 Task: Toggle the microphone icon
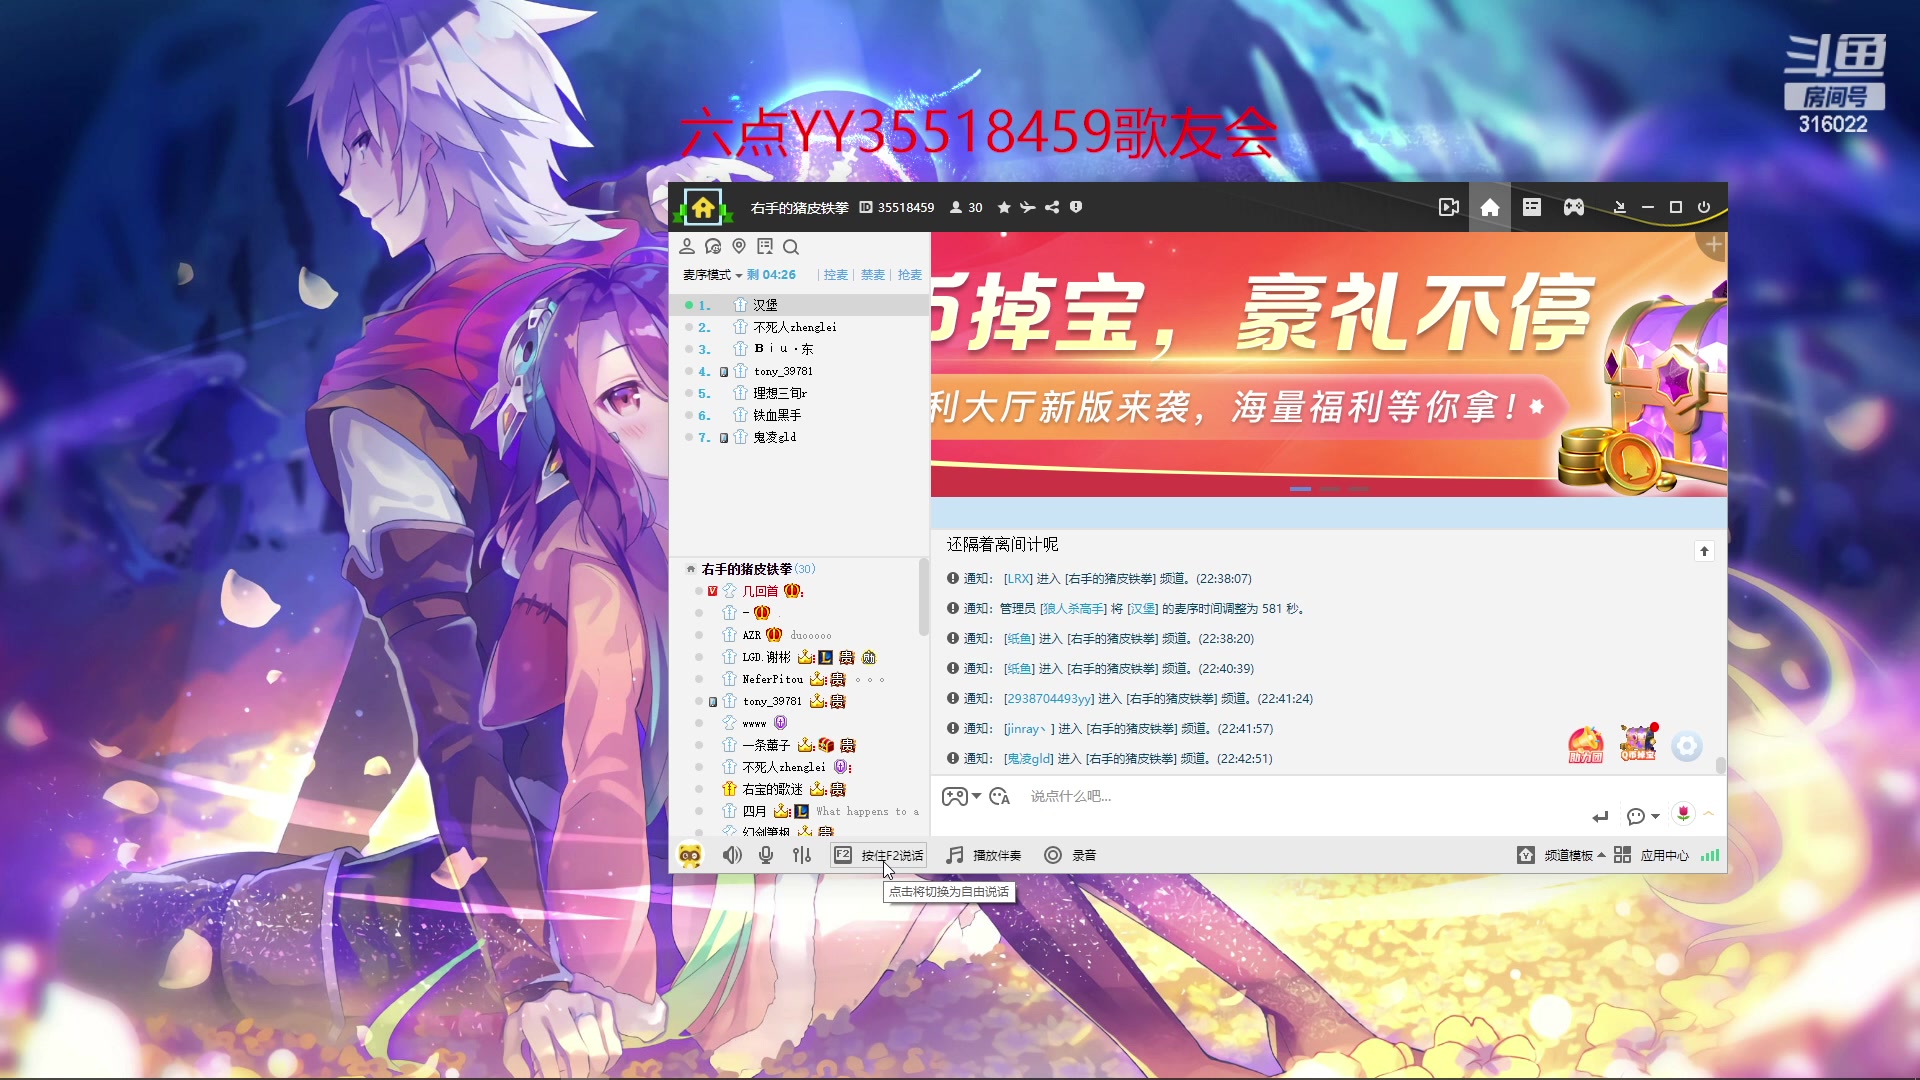pyautogui.click(x=766, y=855)
